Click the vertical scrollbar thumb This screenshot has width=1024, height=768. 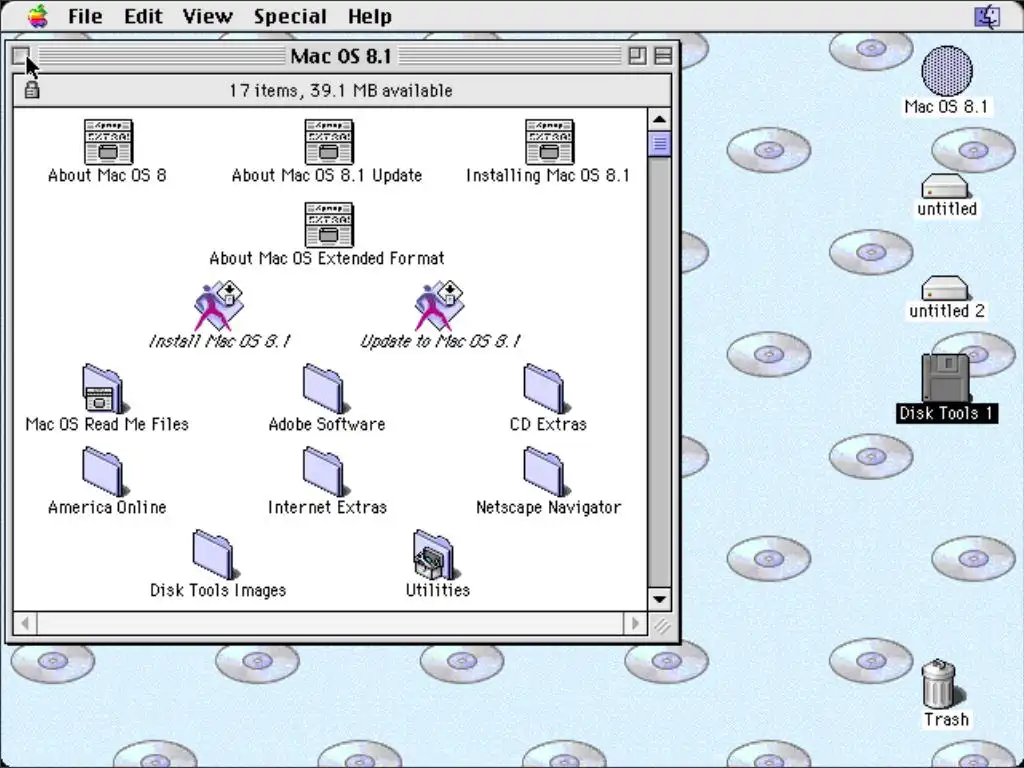pyautogui.click(x=660, y=144)
